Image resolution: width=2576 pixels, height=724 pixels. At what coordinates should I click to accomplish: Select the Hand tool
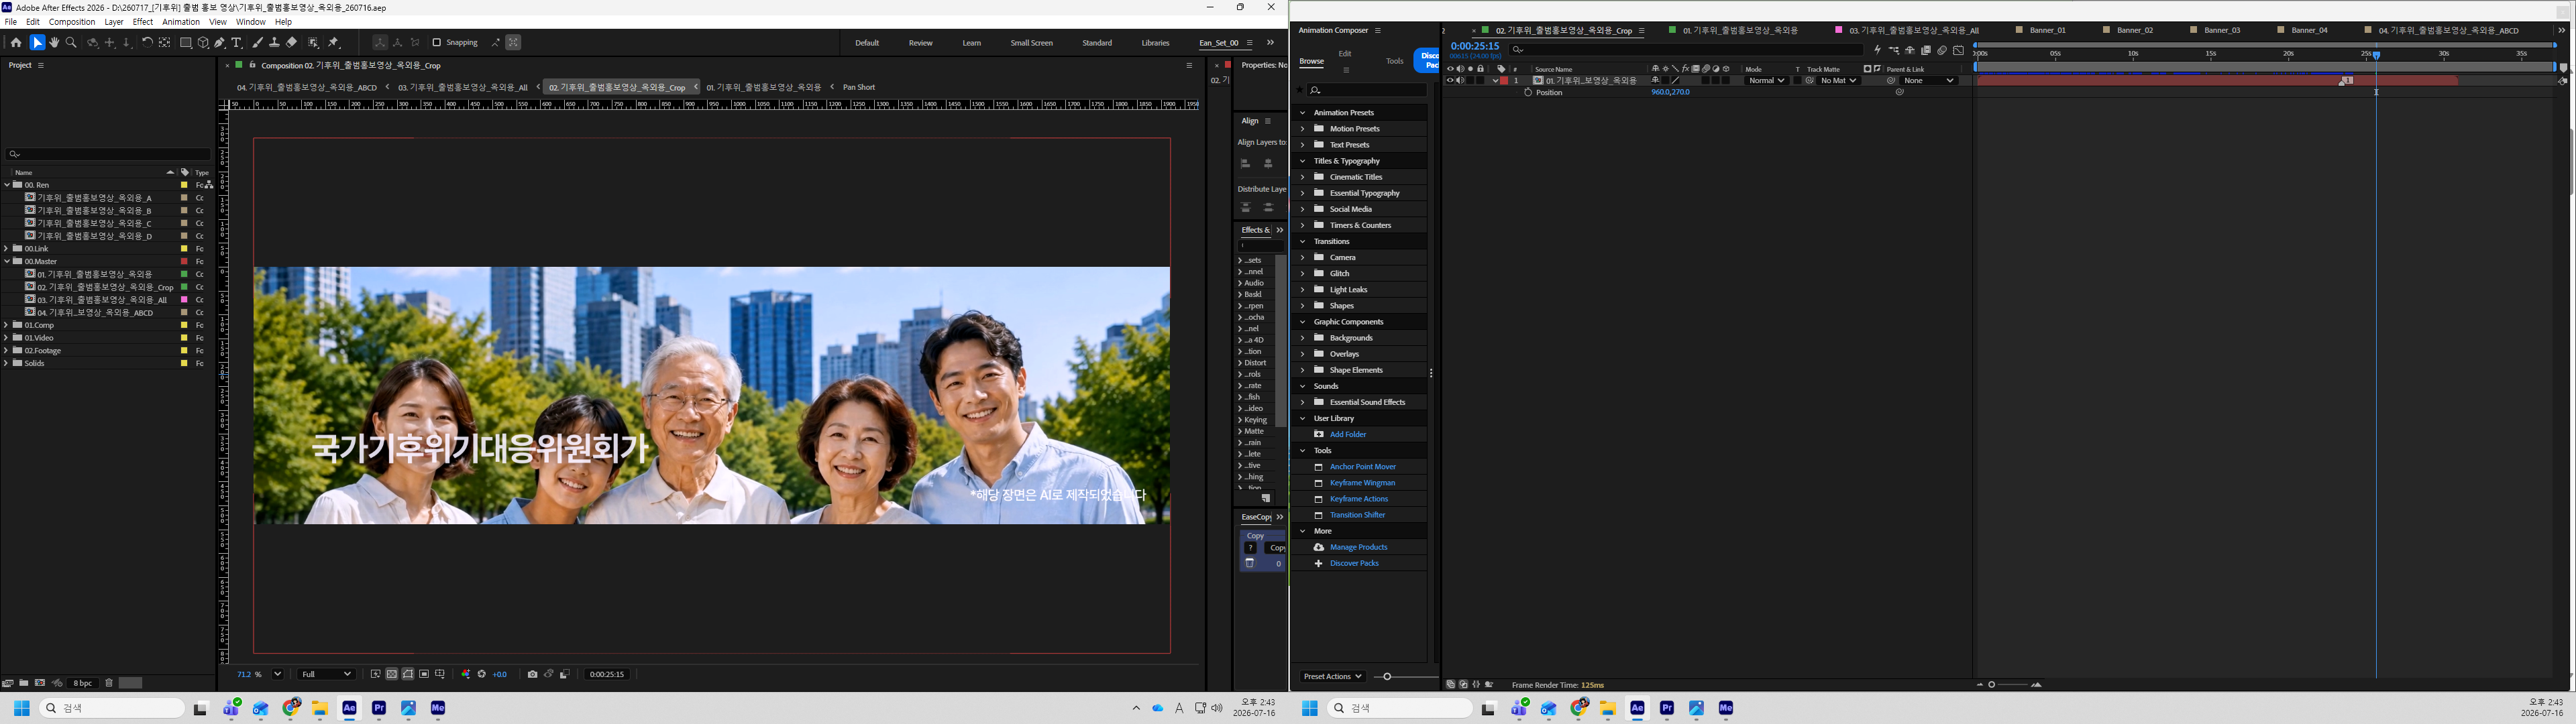54,43
